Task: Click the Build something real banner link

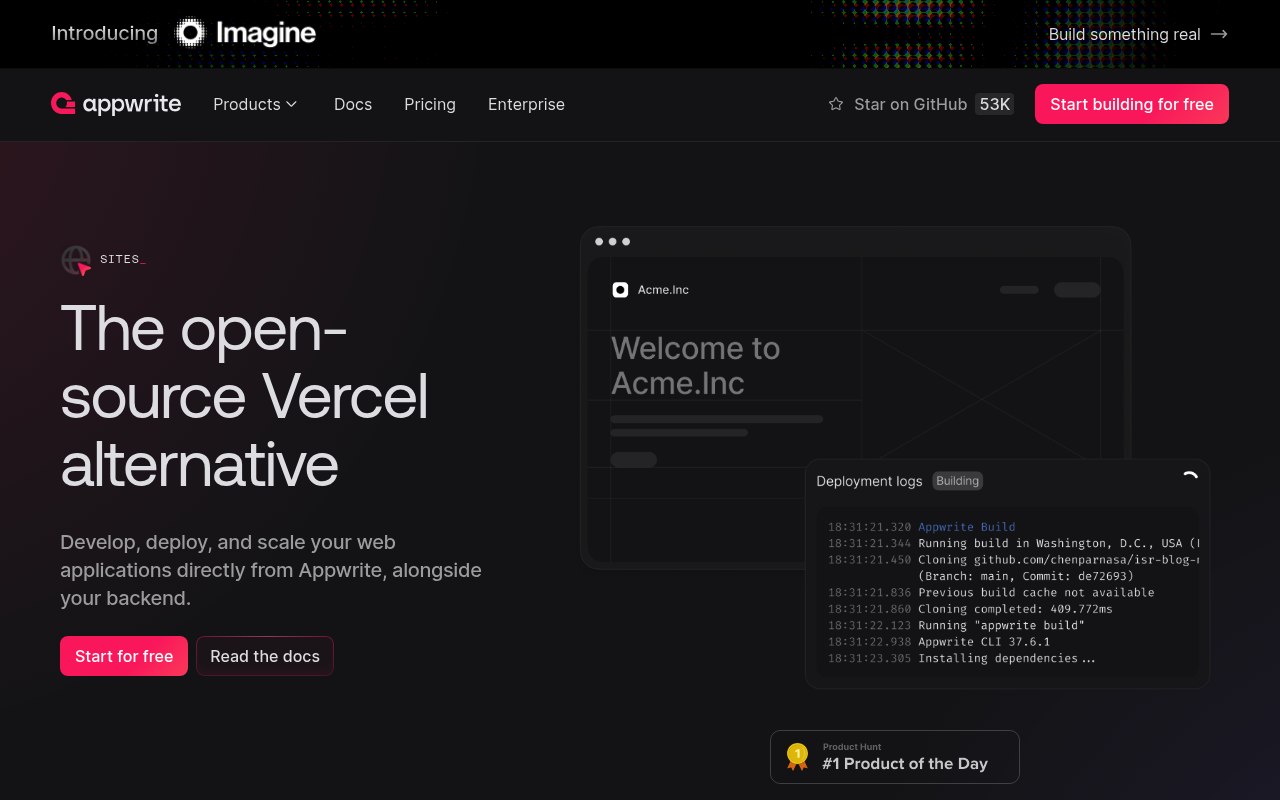Action: (x=1124, y=33)
